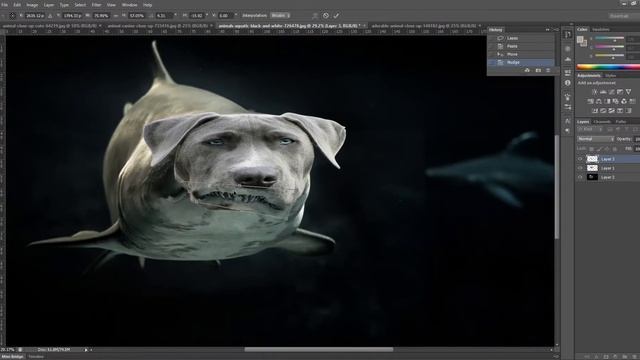Create new snapshot in History panel
The width and height of the screenshot is (640, 360).
538,71
